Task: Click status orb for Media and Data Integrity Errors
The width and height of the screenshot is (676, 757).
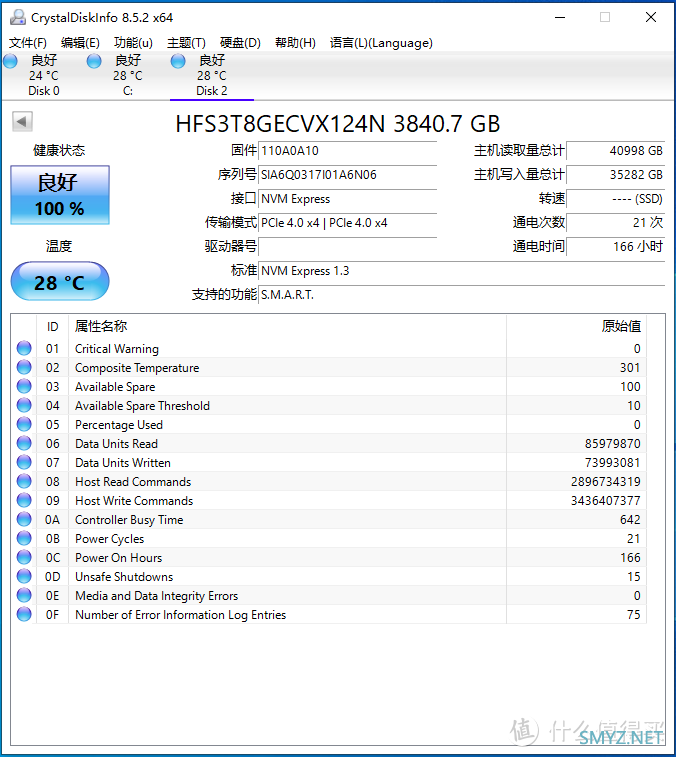Action: (x=24, y=595)
